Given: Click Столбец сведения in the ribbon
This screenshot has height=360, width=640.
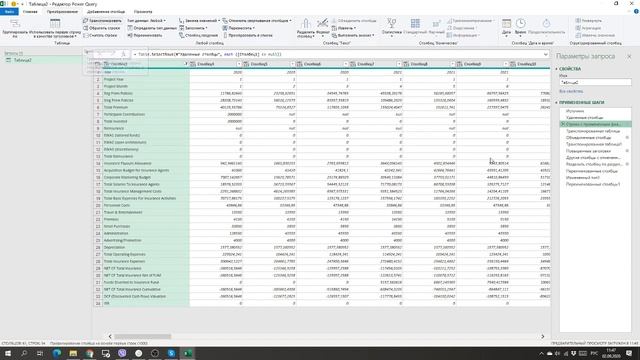Looking at the screenshot, I should point(198,36).
